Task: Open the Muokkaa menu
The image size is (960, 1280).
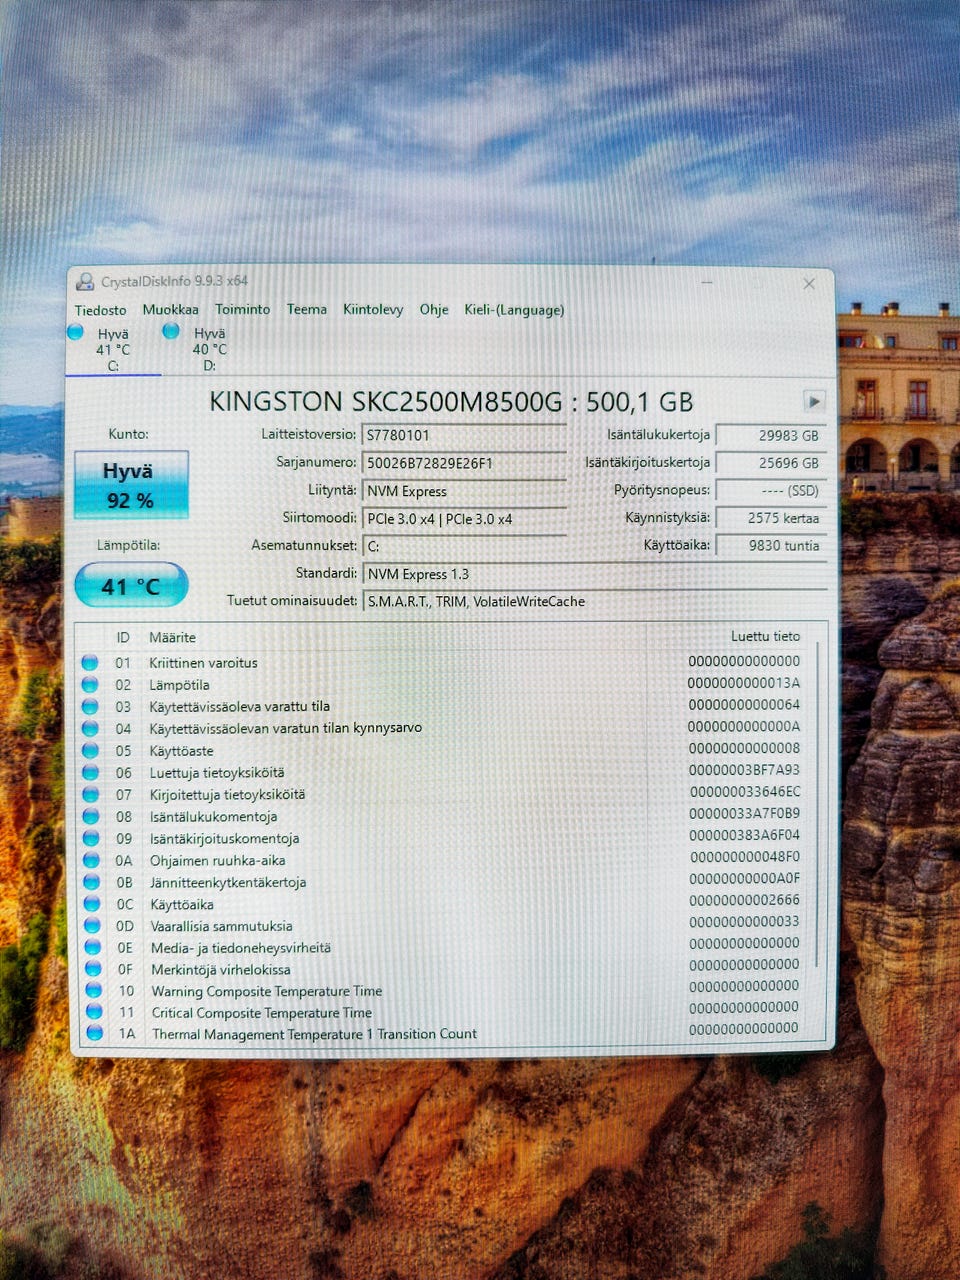Action: (170, 310)
